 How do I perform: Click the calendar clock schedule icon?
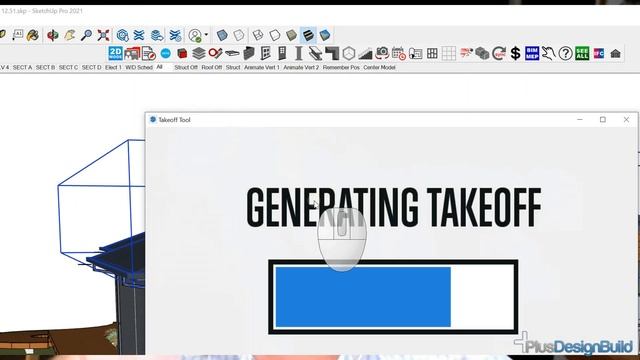point(398,53)
